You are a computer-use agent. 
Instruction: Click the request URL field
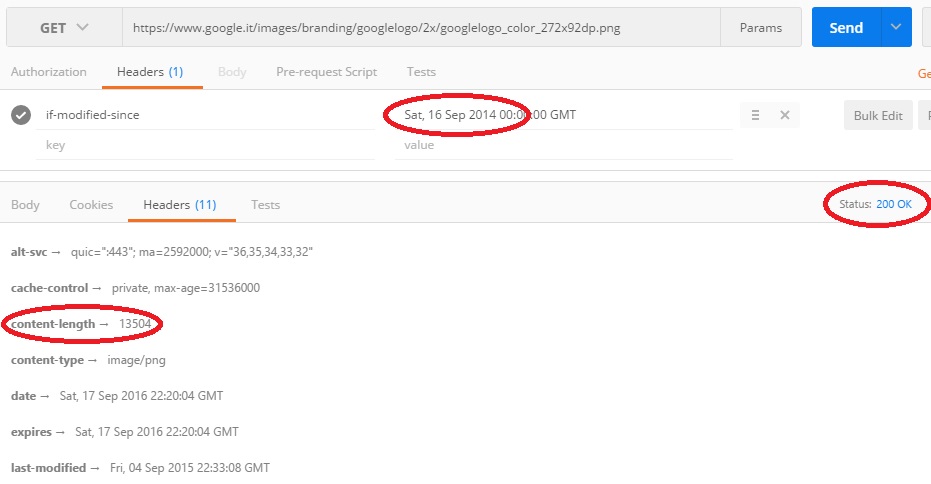pyautogui.click(x=420, y=28)
